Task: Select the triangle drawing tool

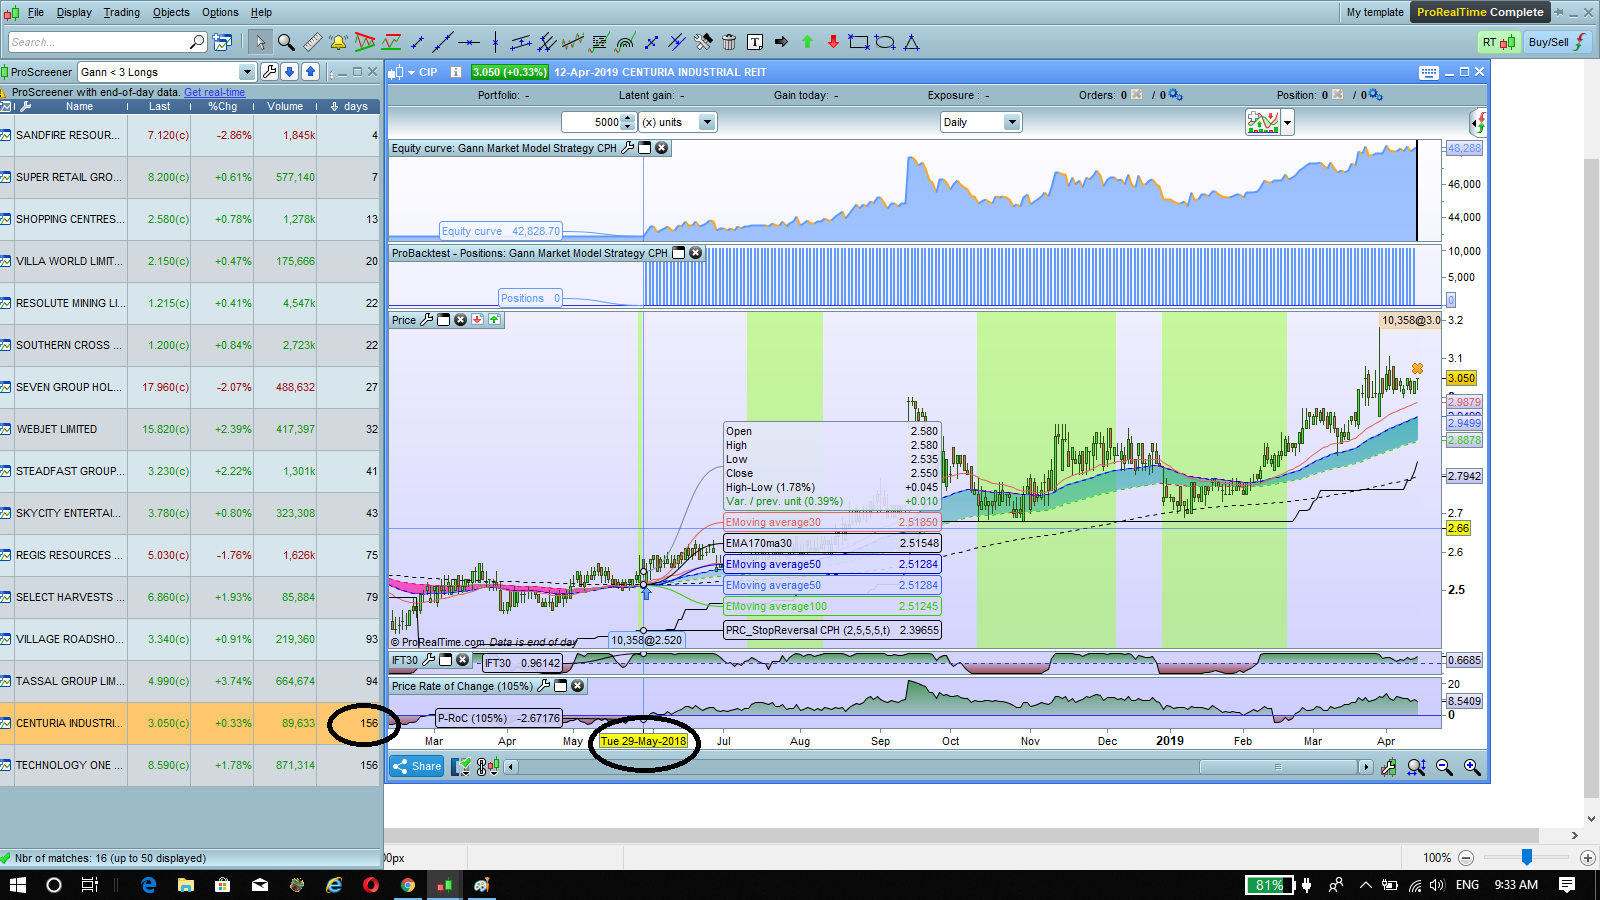Action: [911, 42]
